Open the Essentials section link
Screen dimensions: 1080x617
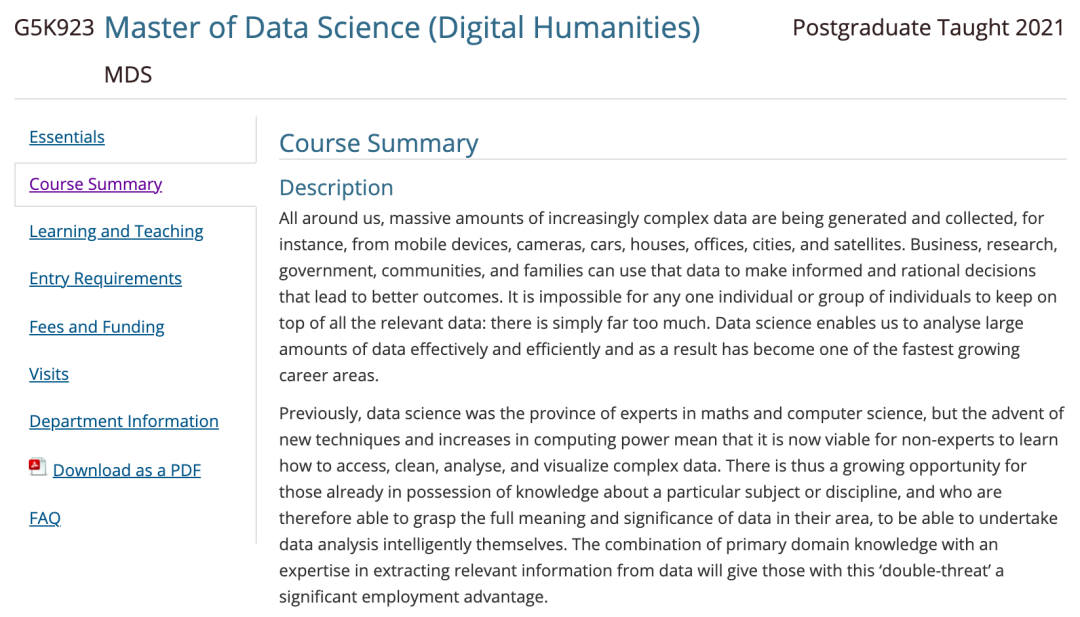tap(67, 137)
